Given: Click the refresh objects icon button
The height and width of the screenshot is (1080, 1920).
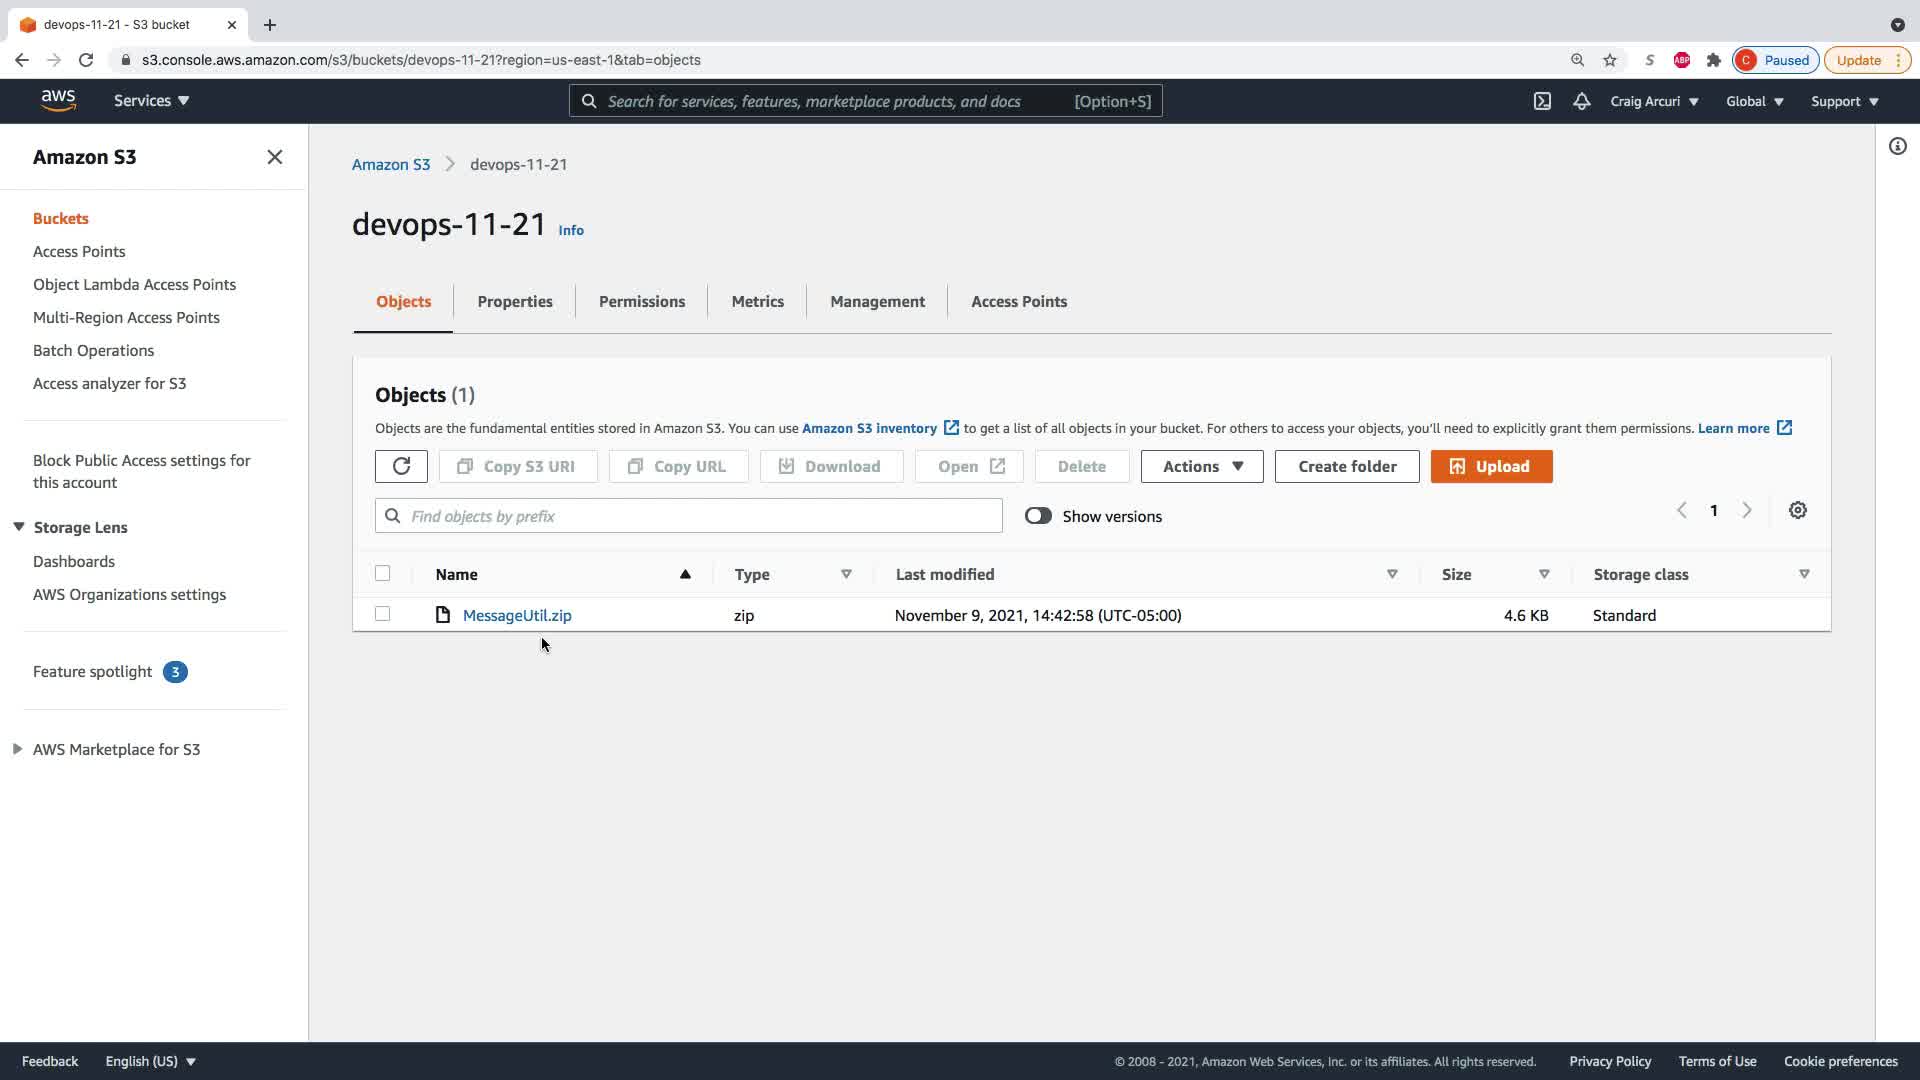Looking at the screenshot, I should pos(401,466).
